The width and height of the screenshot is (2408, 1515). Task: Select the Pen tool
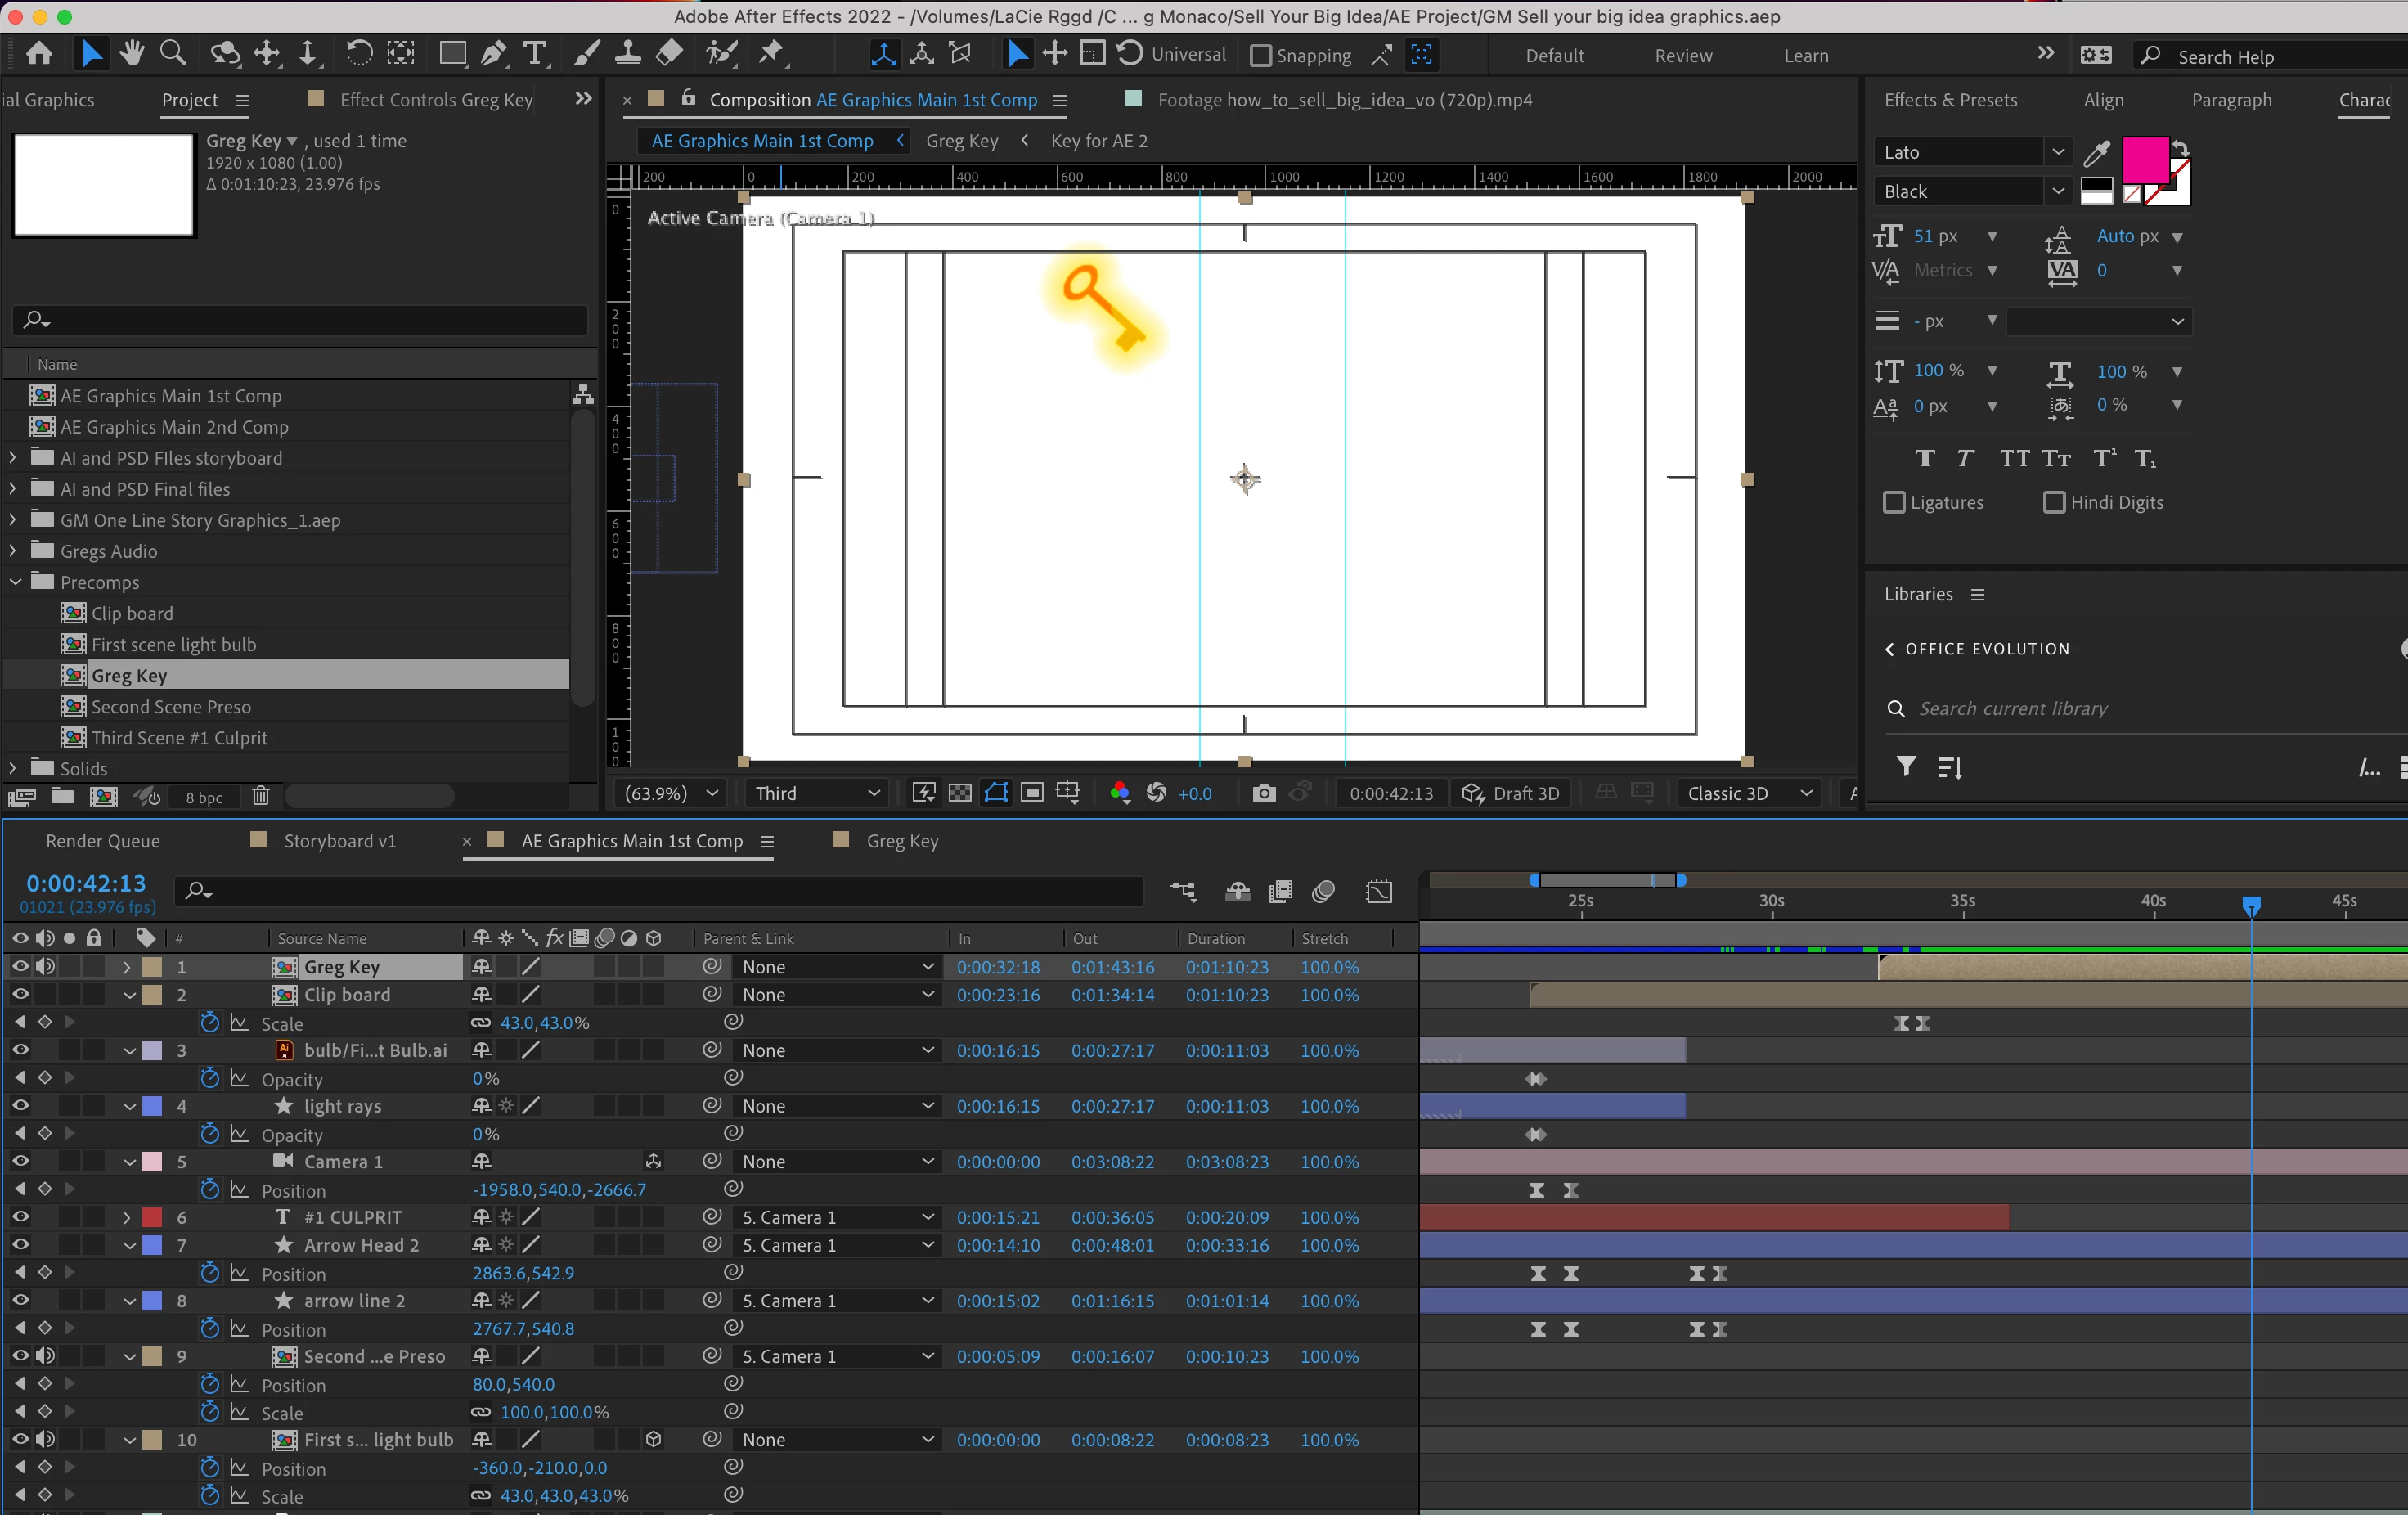coord(493,53)
